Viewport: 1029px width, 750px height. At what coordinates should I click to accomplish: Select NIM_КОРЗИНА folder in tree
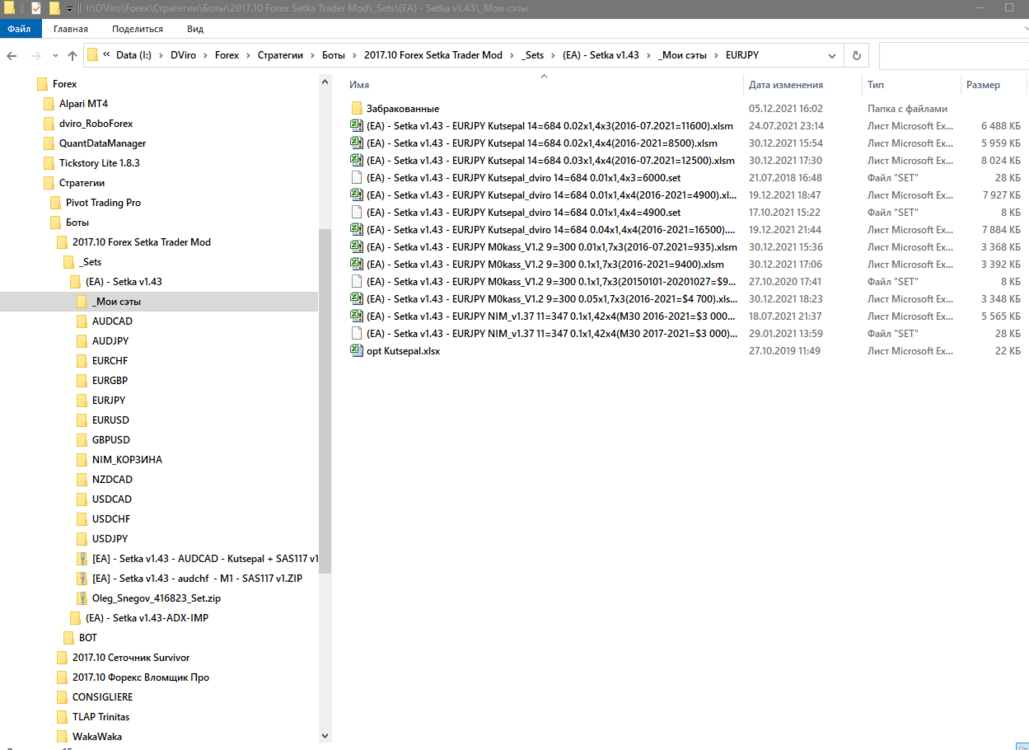(127, 459)
